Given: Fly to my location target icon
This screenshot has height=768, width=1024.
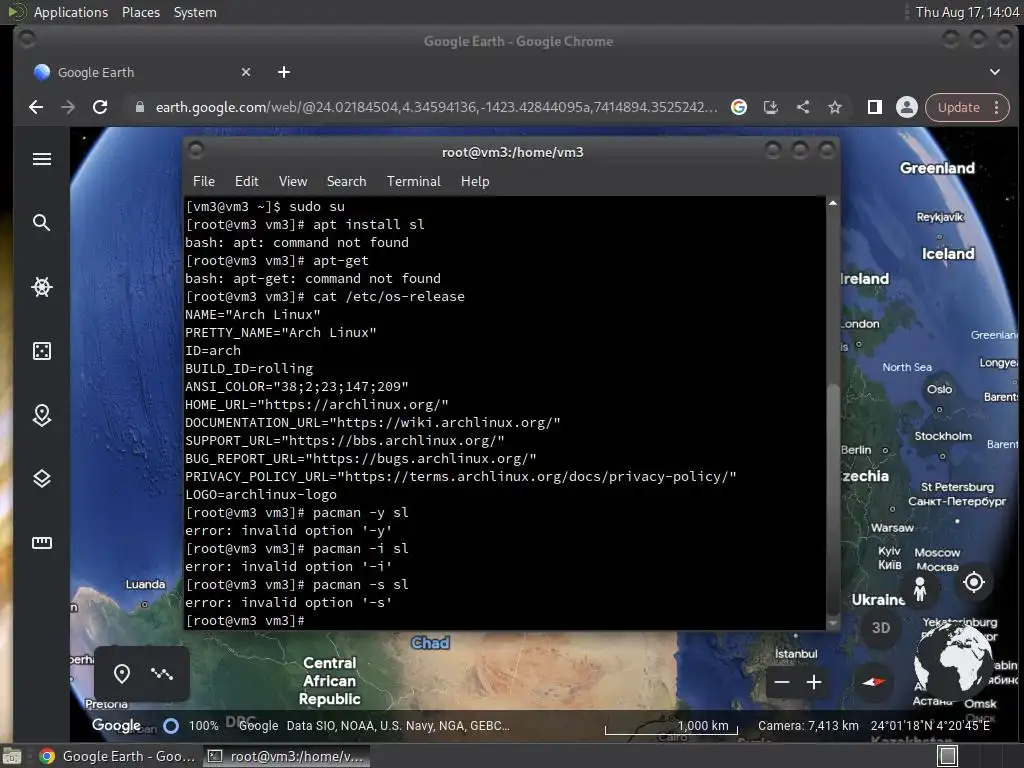Looking at the screenshot, I should coord(974,582).
